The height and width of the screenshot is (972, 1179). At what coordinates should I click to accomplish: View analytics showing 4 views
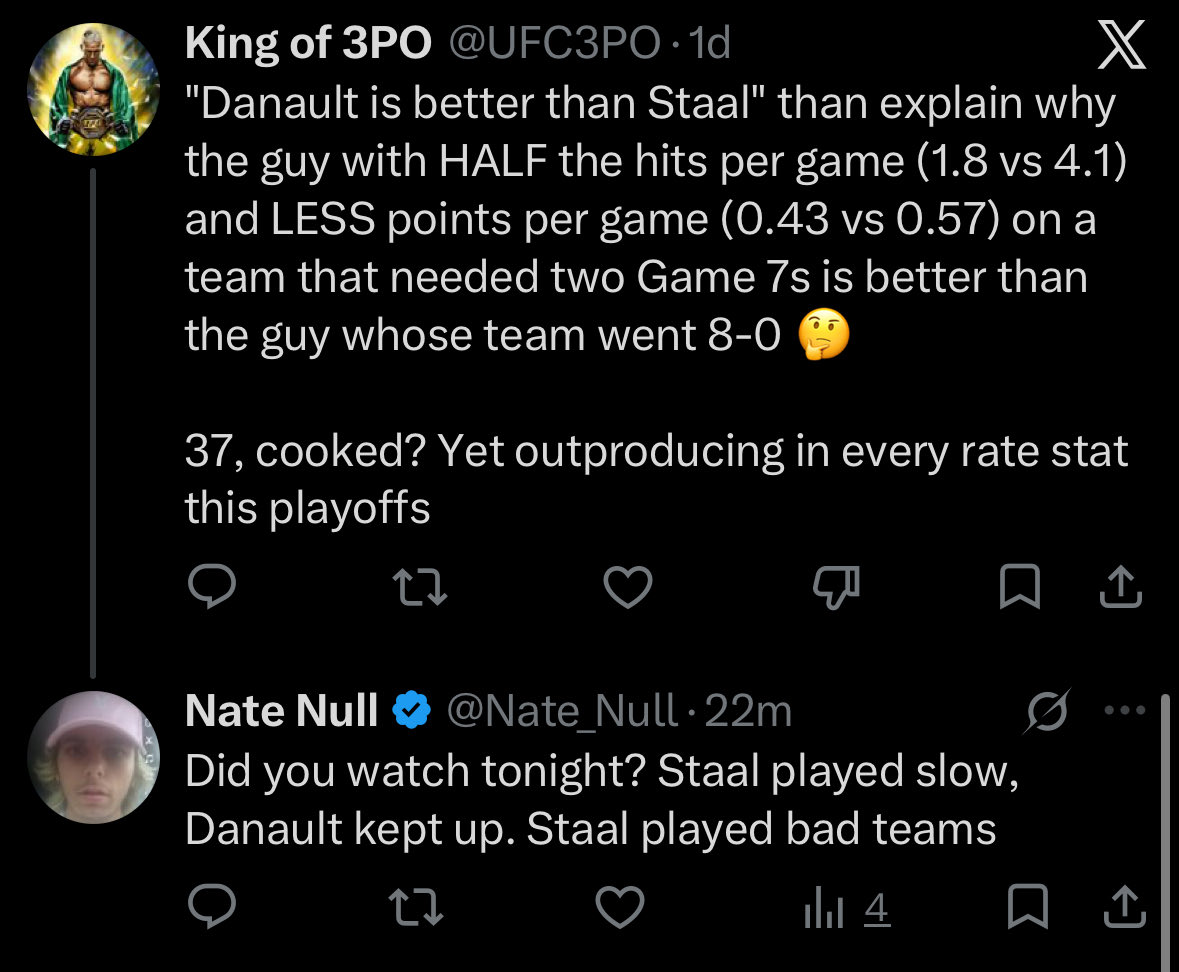pyautogui.click(x=847, y=908)
